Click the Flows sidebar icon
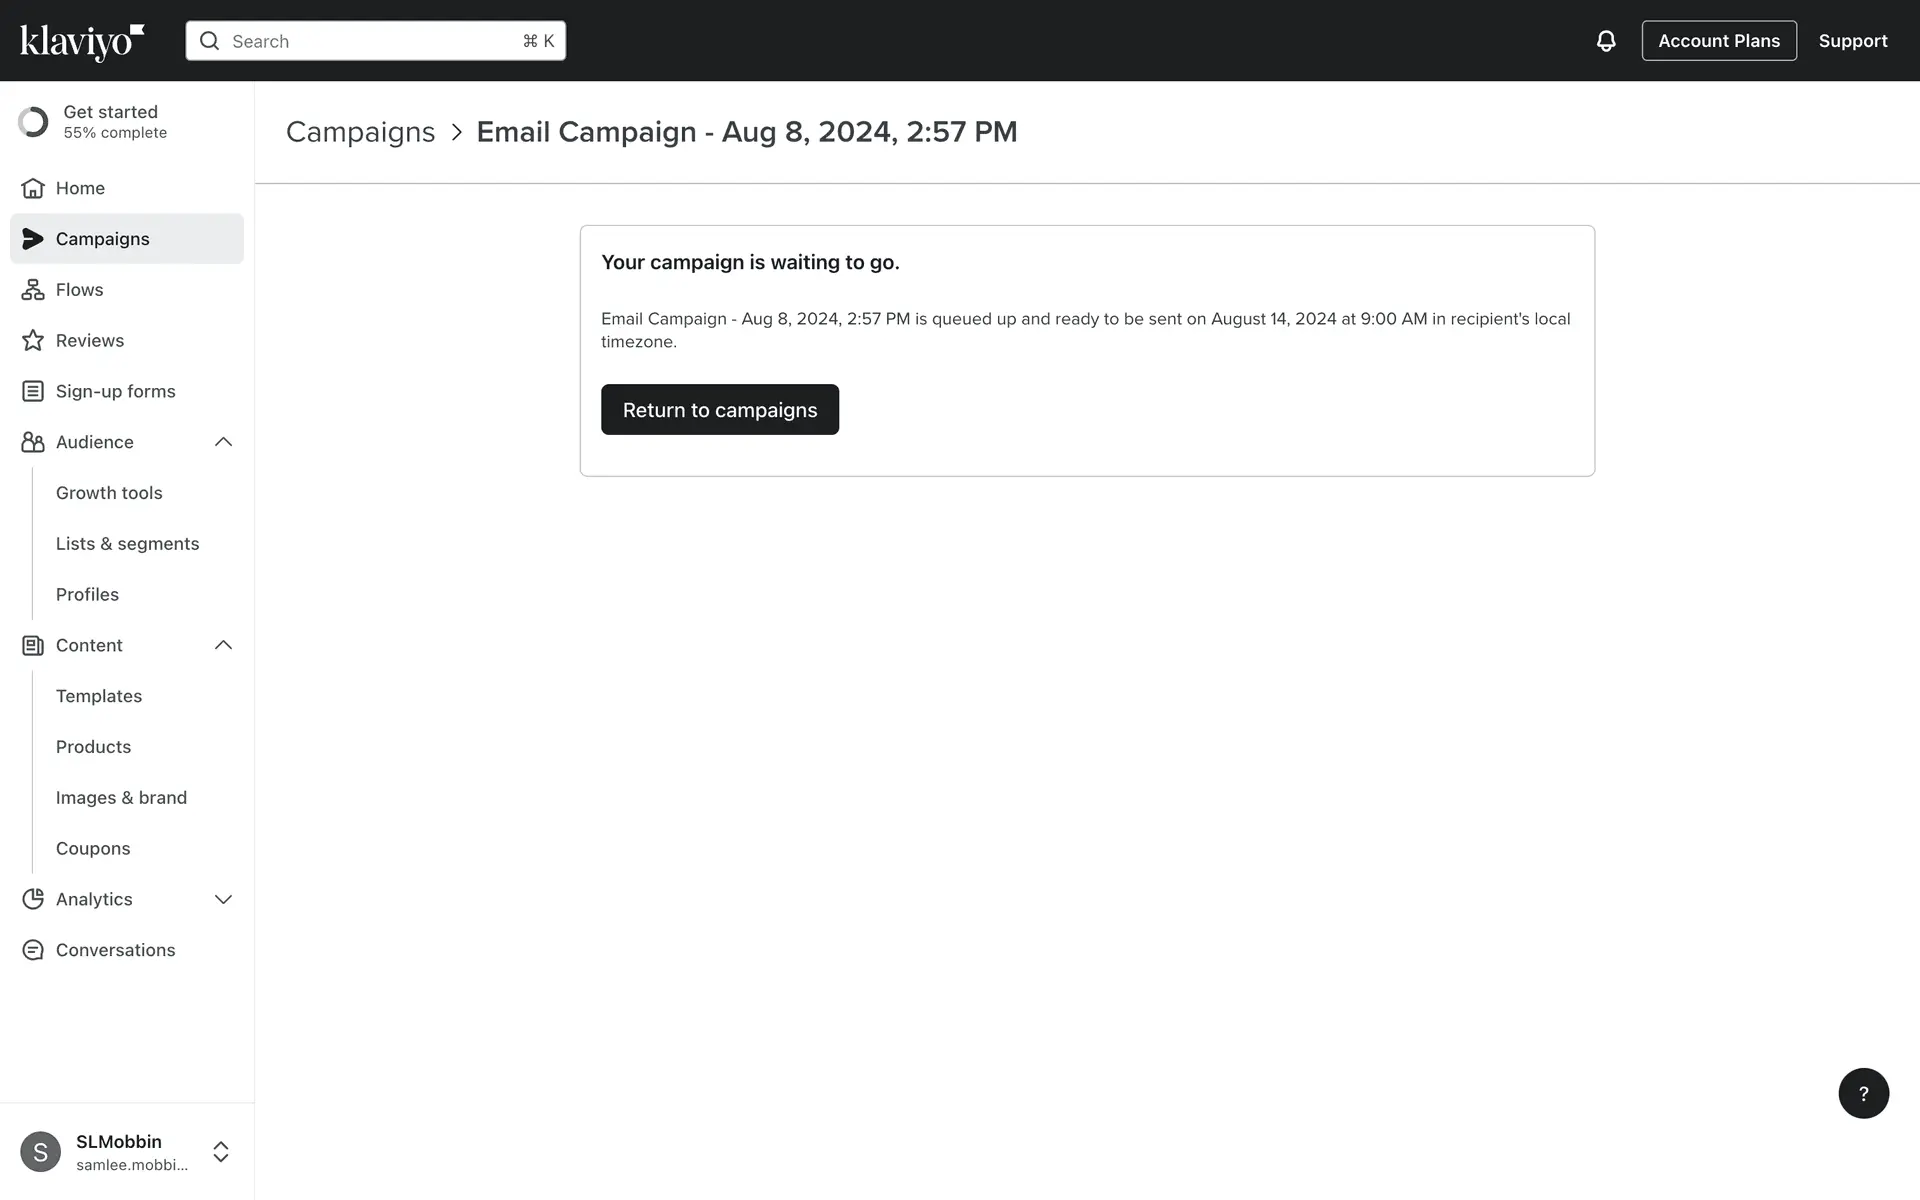 click(33, 290)
